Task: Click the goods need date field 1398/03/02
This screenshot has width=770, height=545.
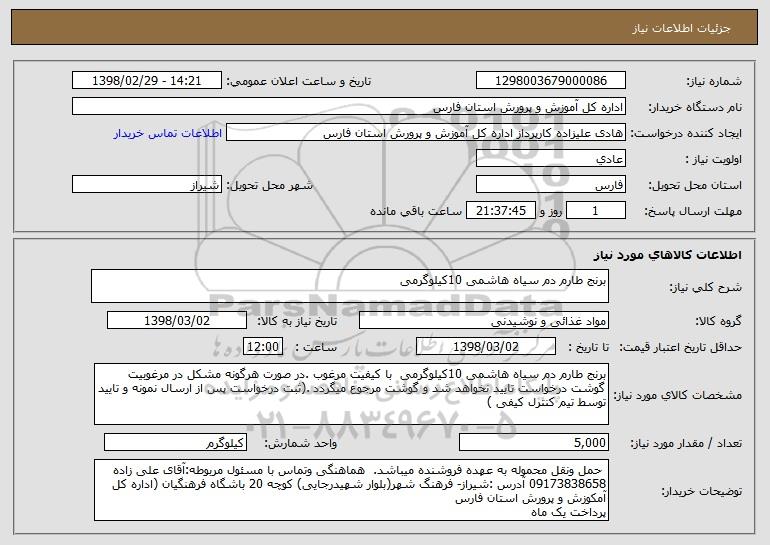Action: [x=177, y=321]
